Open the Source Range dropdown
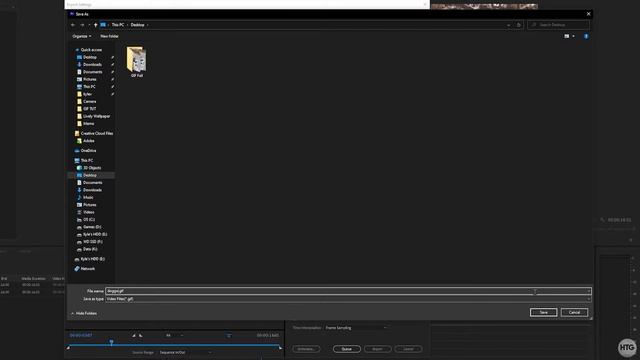The image size is (640, 360). (x=185, y=352)
